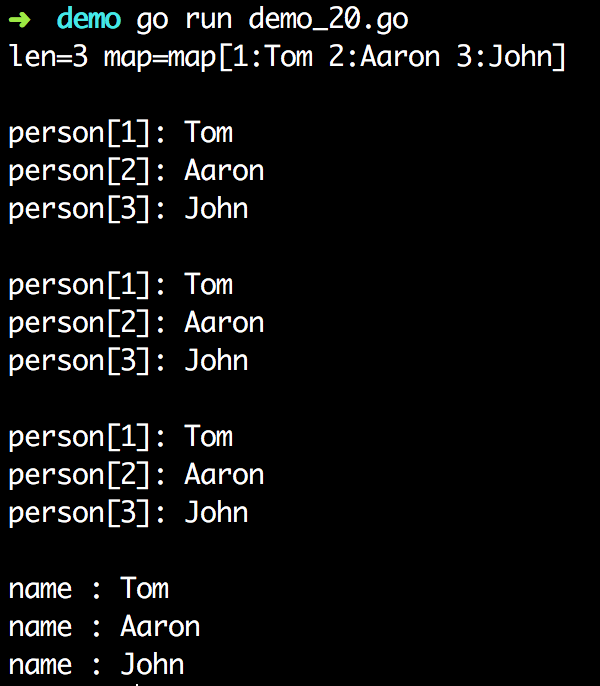The image size is (600, 686).
Task: Click the name : Tom output line
Action: (x=89, y=589)
